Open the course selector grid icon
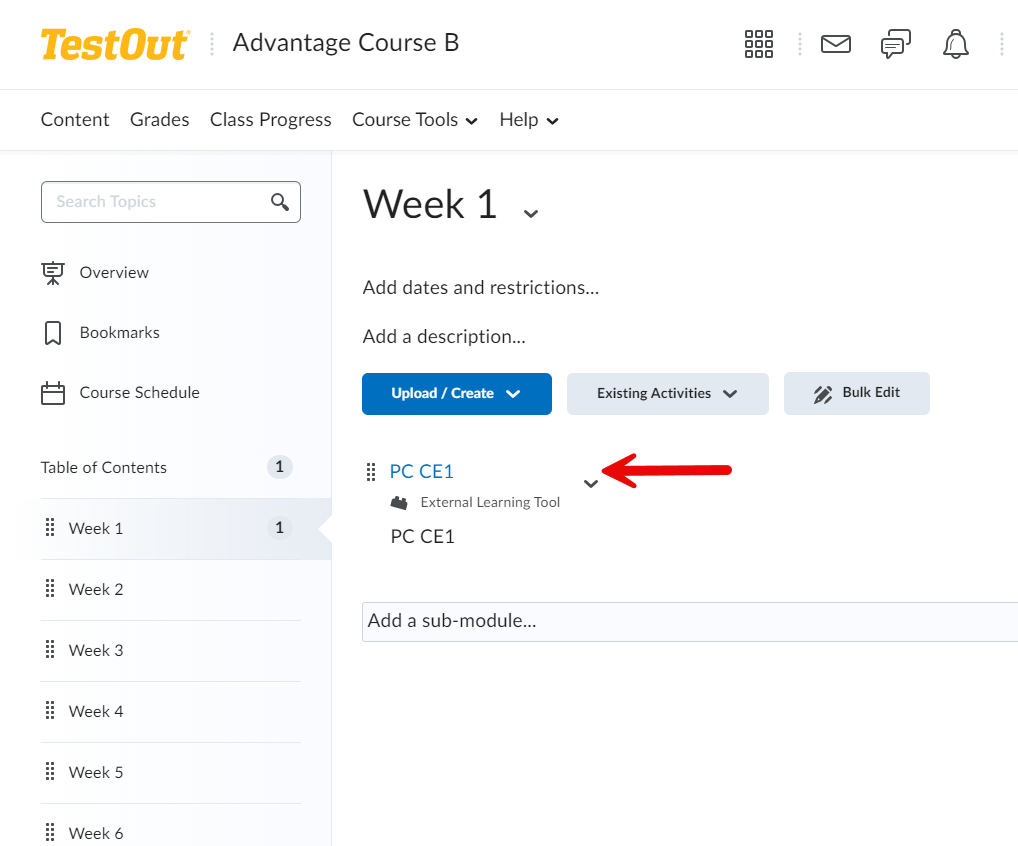The image size is (1018, 846). pos(758,44)
